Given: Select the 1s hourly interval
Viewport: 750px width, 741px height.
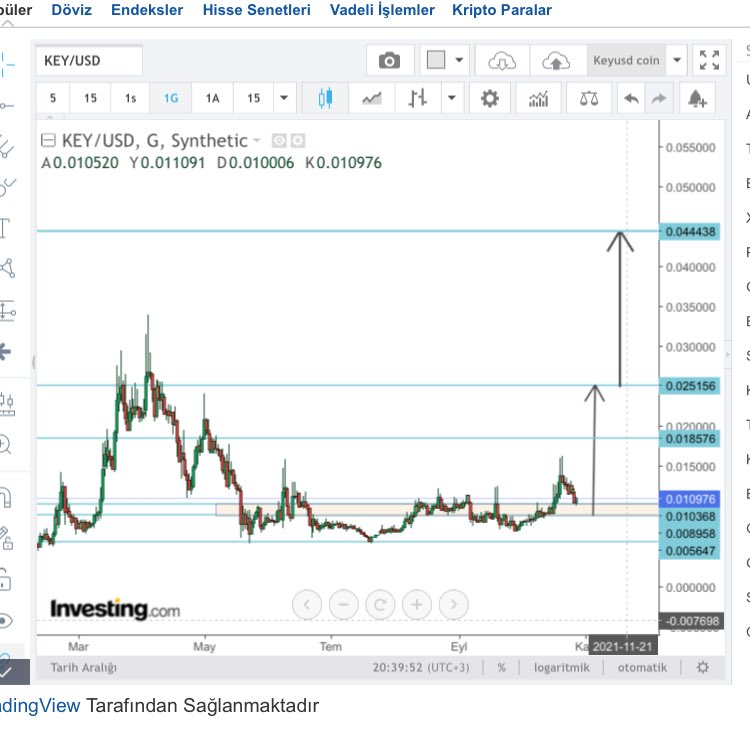Looking at the screenshot, I should [130, 98].
